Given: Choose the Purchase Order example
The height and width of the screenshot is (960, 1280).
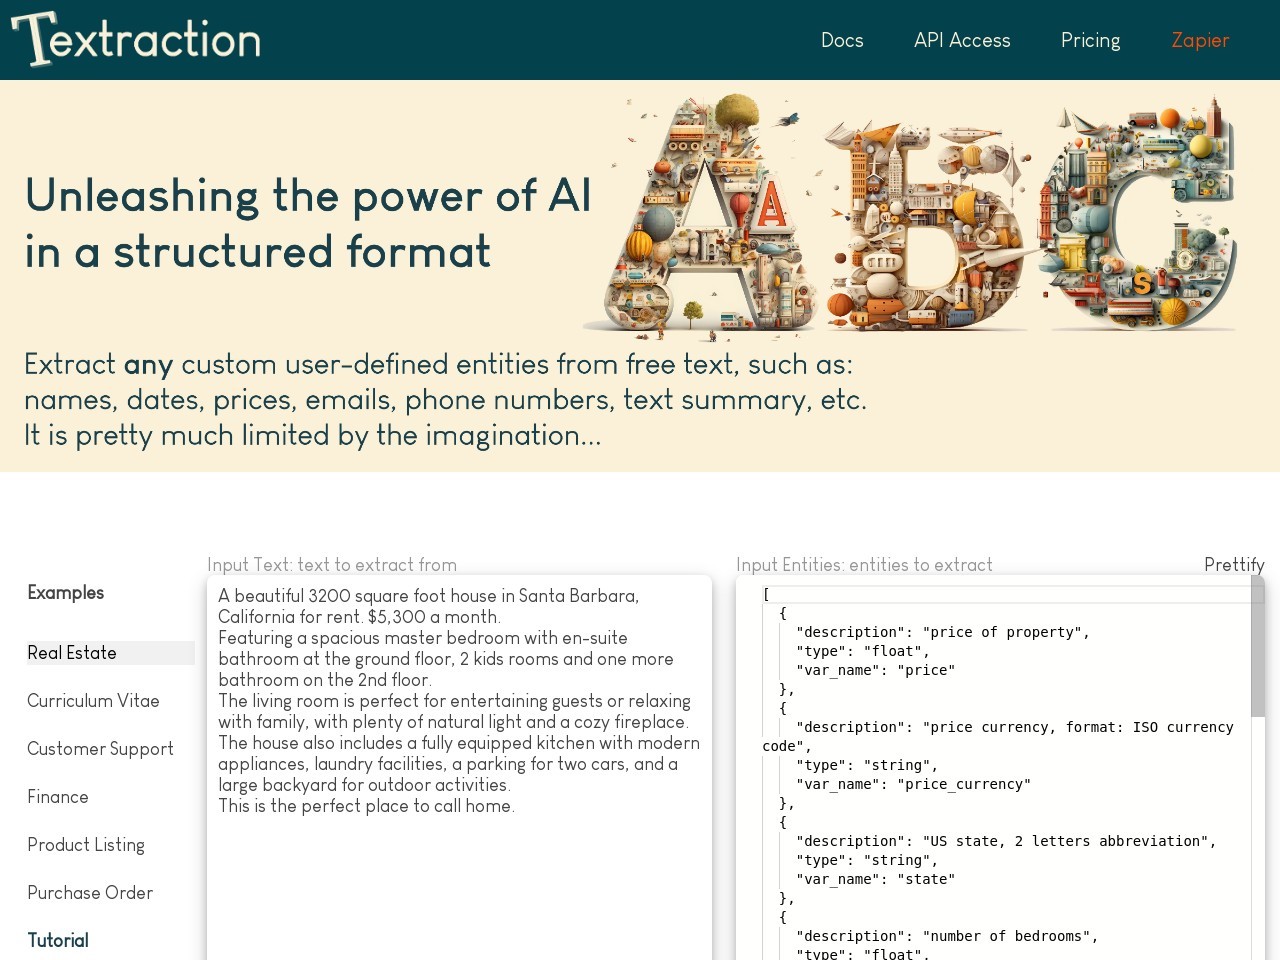Looking at the screenshot, I should tap(90, 893).
